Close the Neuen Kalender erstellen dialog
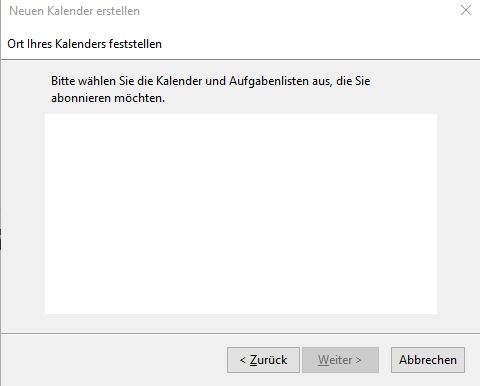The image size is (480, 386). click(x=466, y=10)
